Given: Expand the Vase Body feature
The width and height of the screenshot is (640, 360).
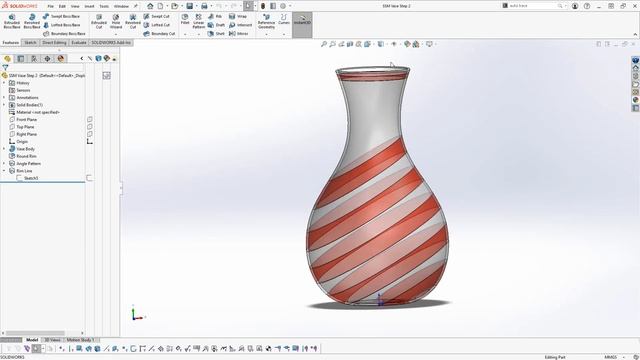Looking at the screenshot, I should coord(4,149).
